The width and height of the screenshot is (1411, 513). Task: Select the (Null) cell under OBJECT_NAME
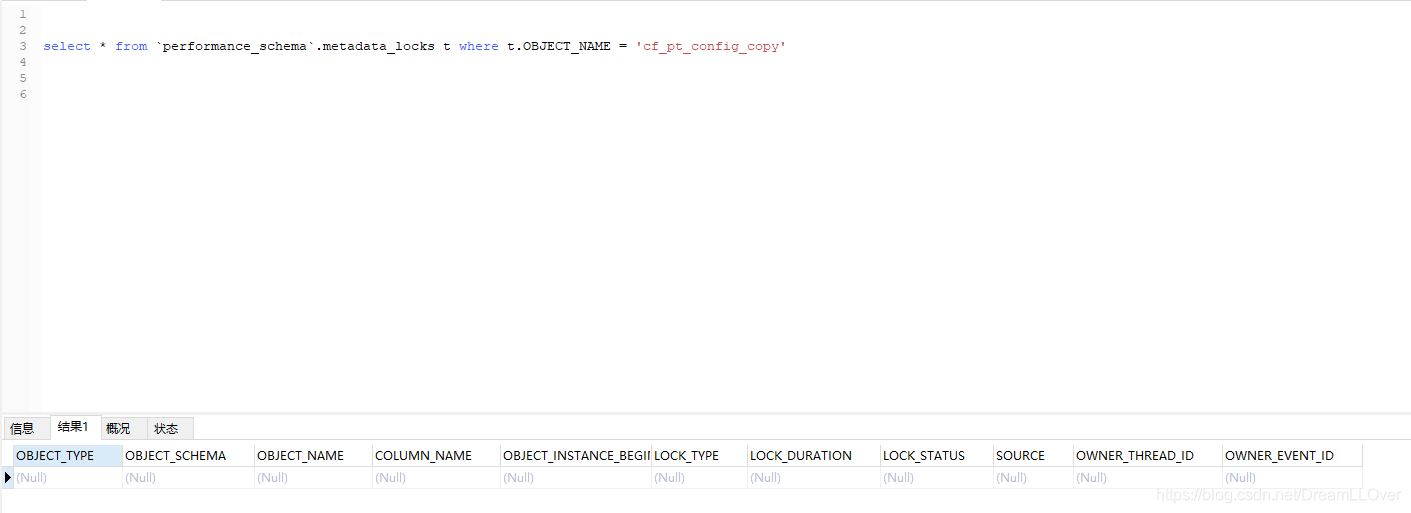click(x=313, y=477)
